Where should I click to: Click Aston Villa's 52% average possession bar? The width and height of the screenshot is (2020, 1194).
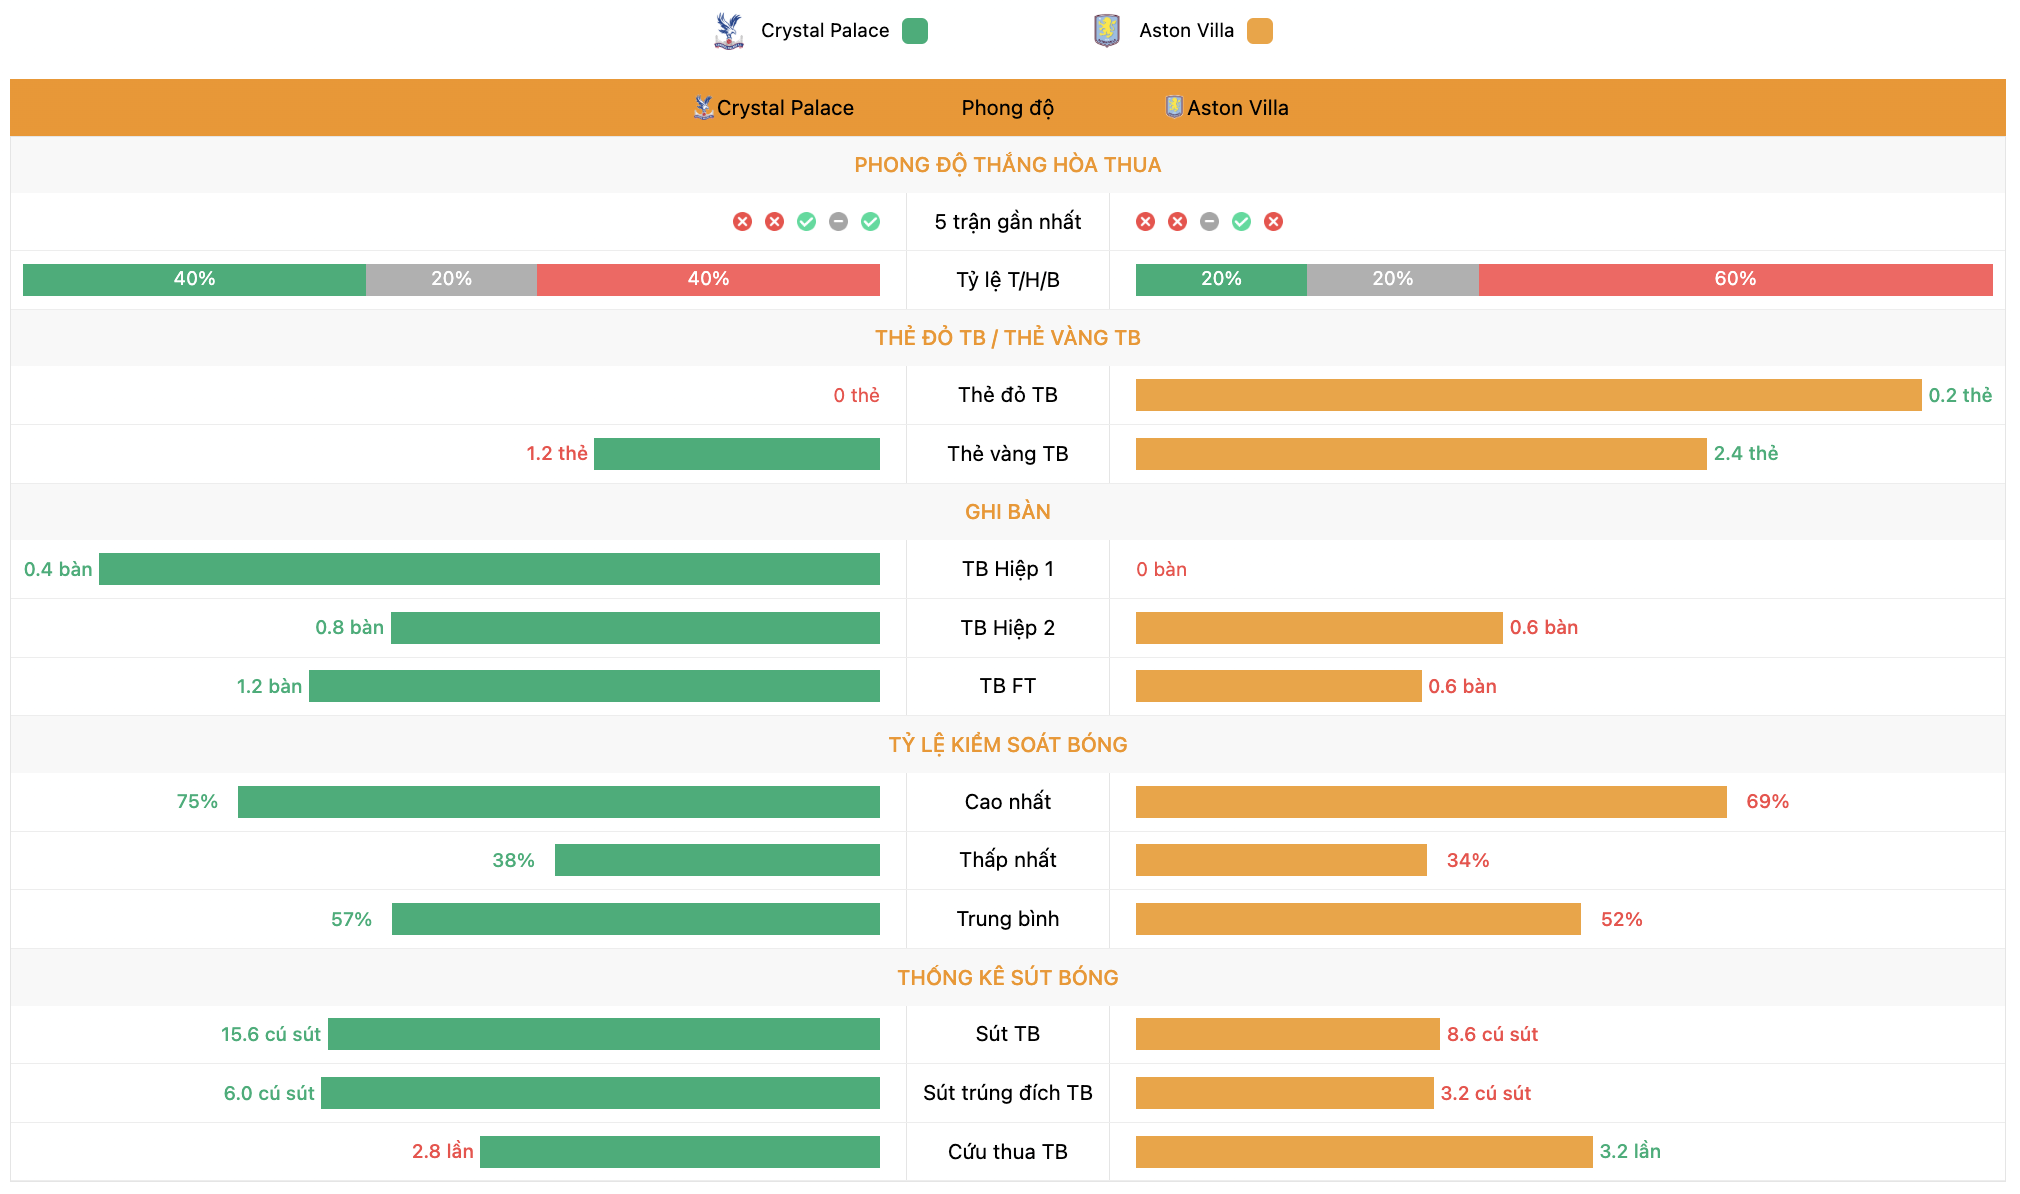pos(1358,919)
